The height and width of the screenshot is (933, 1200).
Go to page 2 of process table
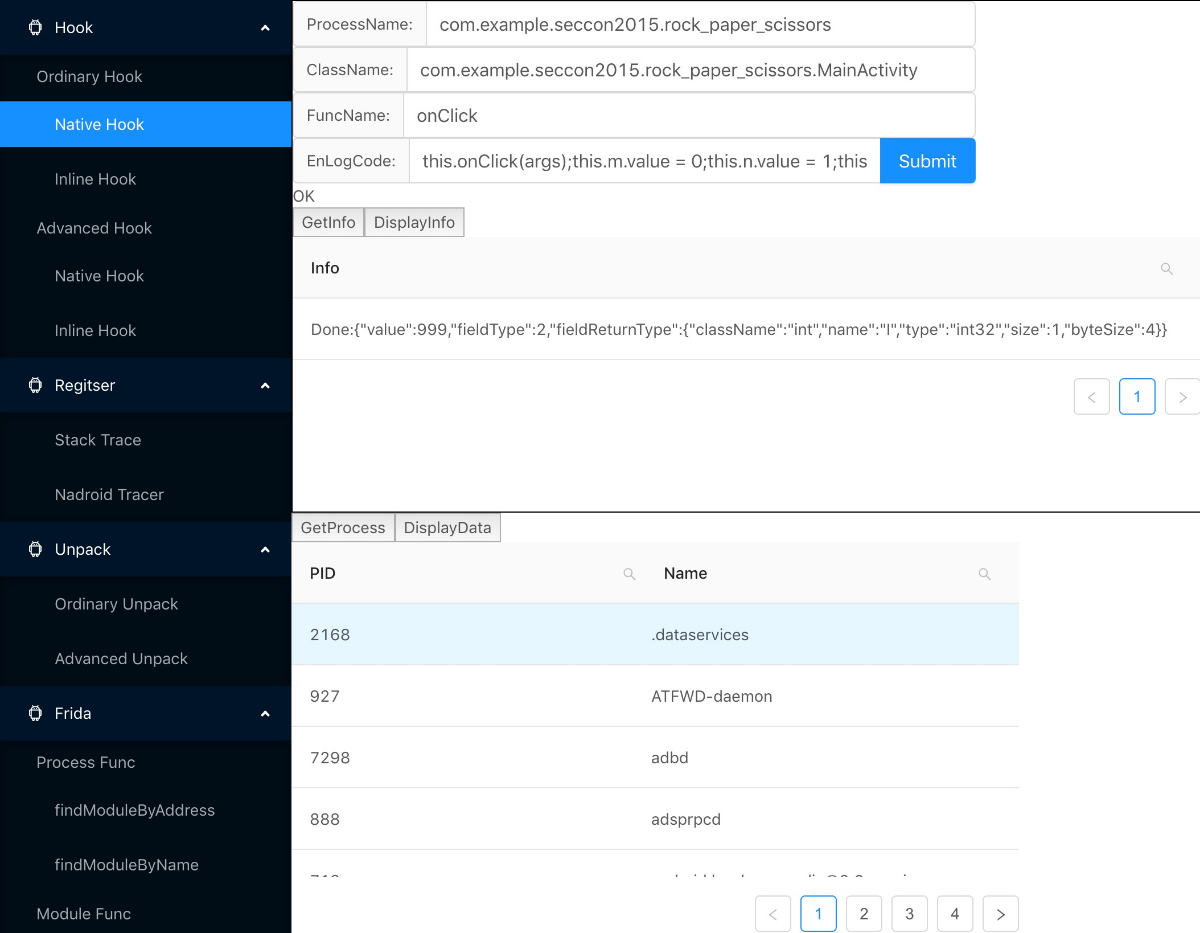(x=864, y=914)
